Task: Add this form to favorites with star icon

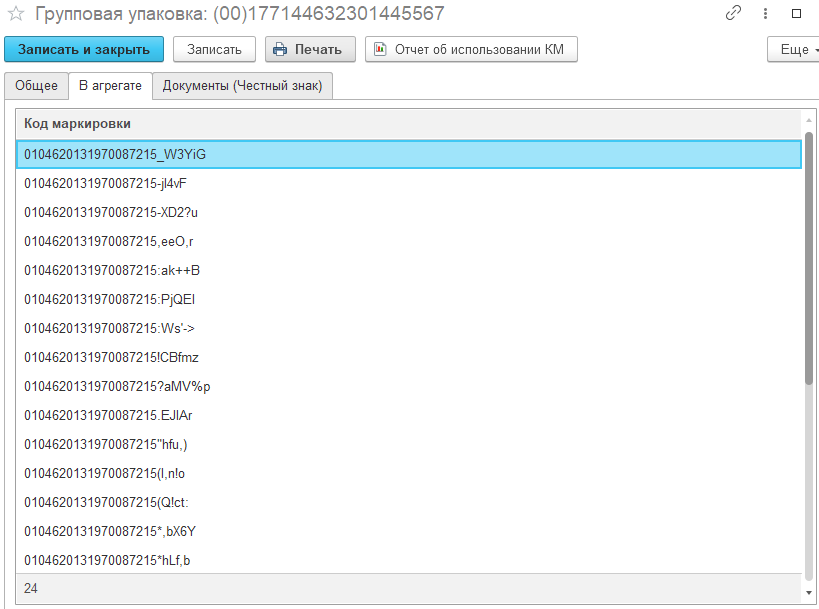Action: pos(16,14)
